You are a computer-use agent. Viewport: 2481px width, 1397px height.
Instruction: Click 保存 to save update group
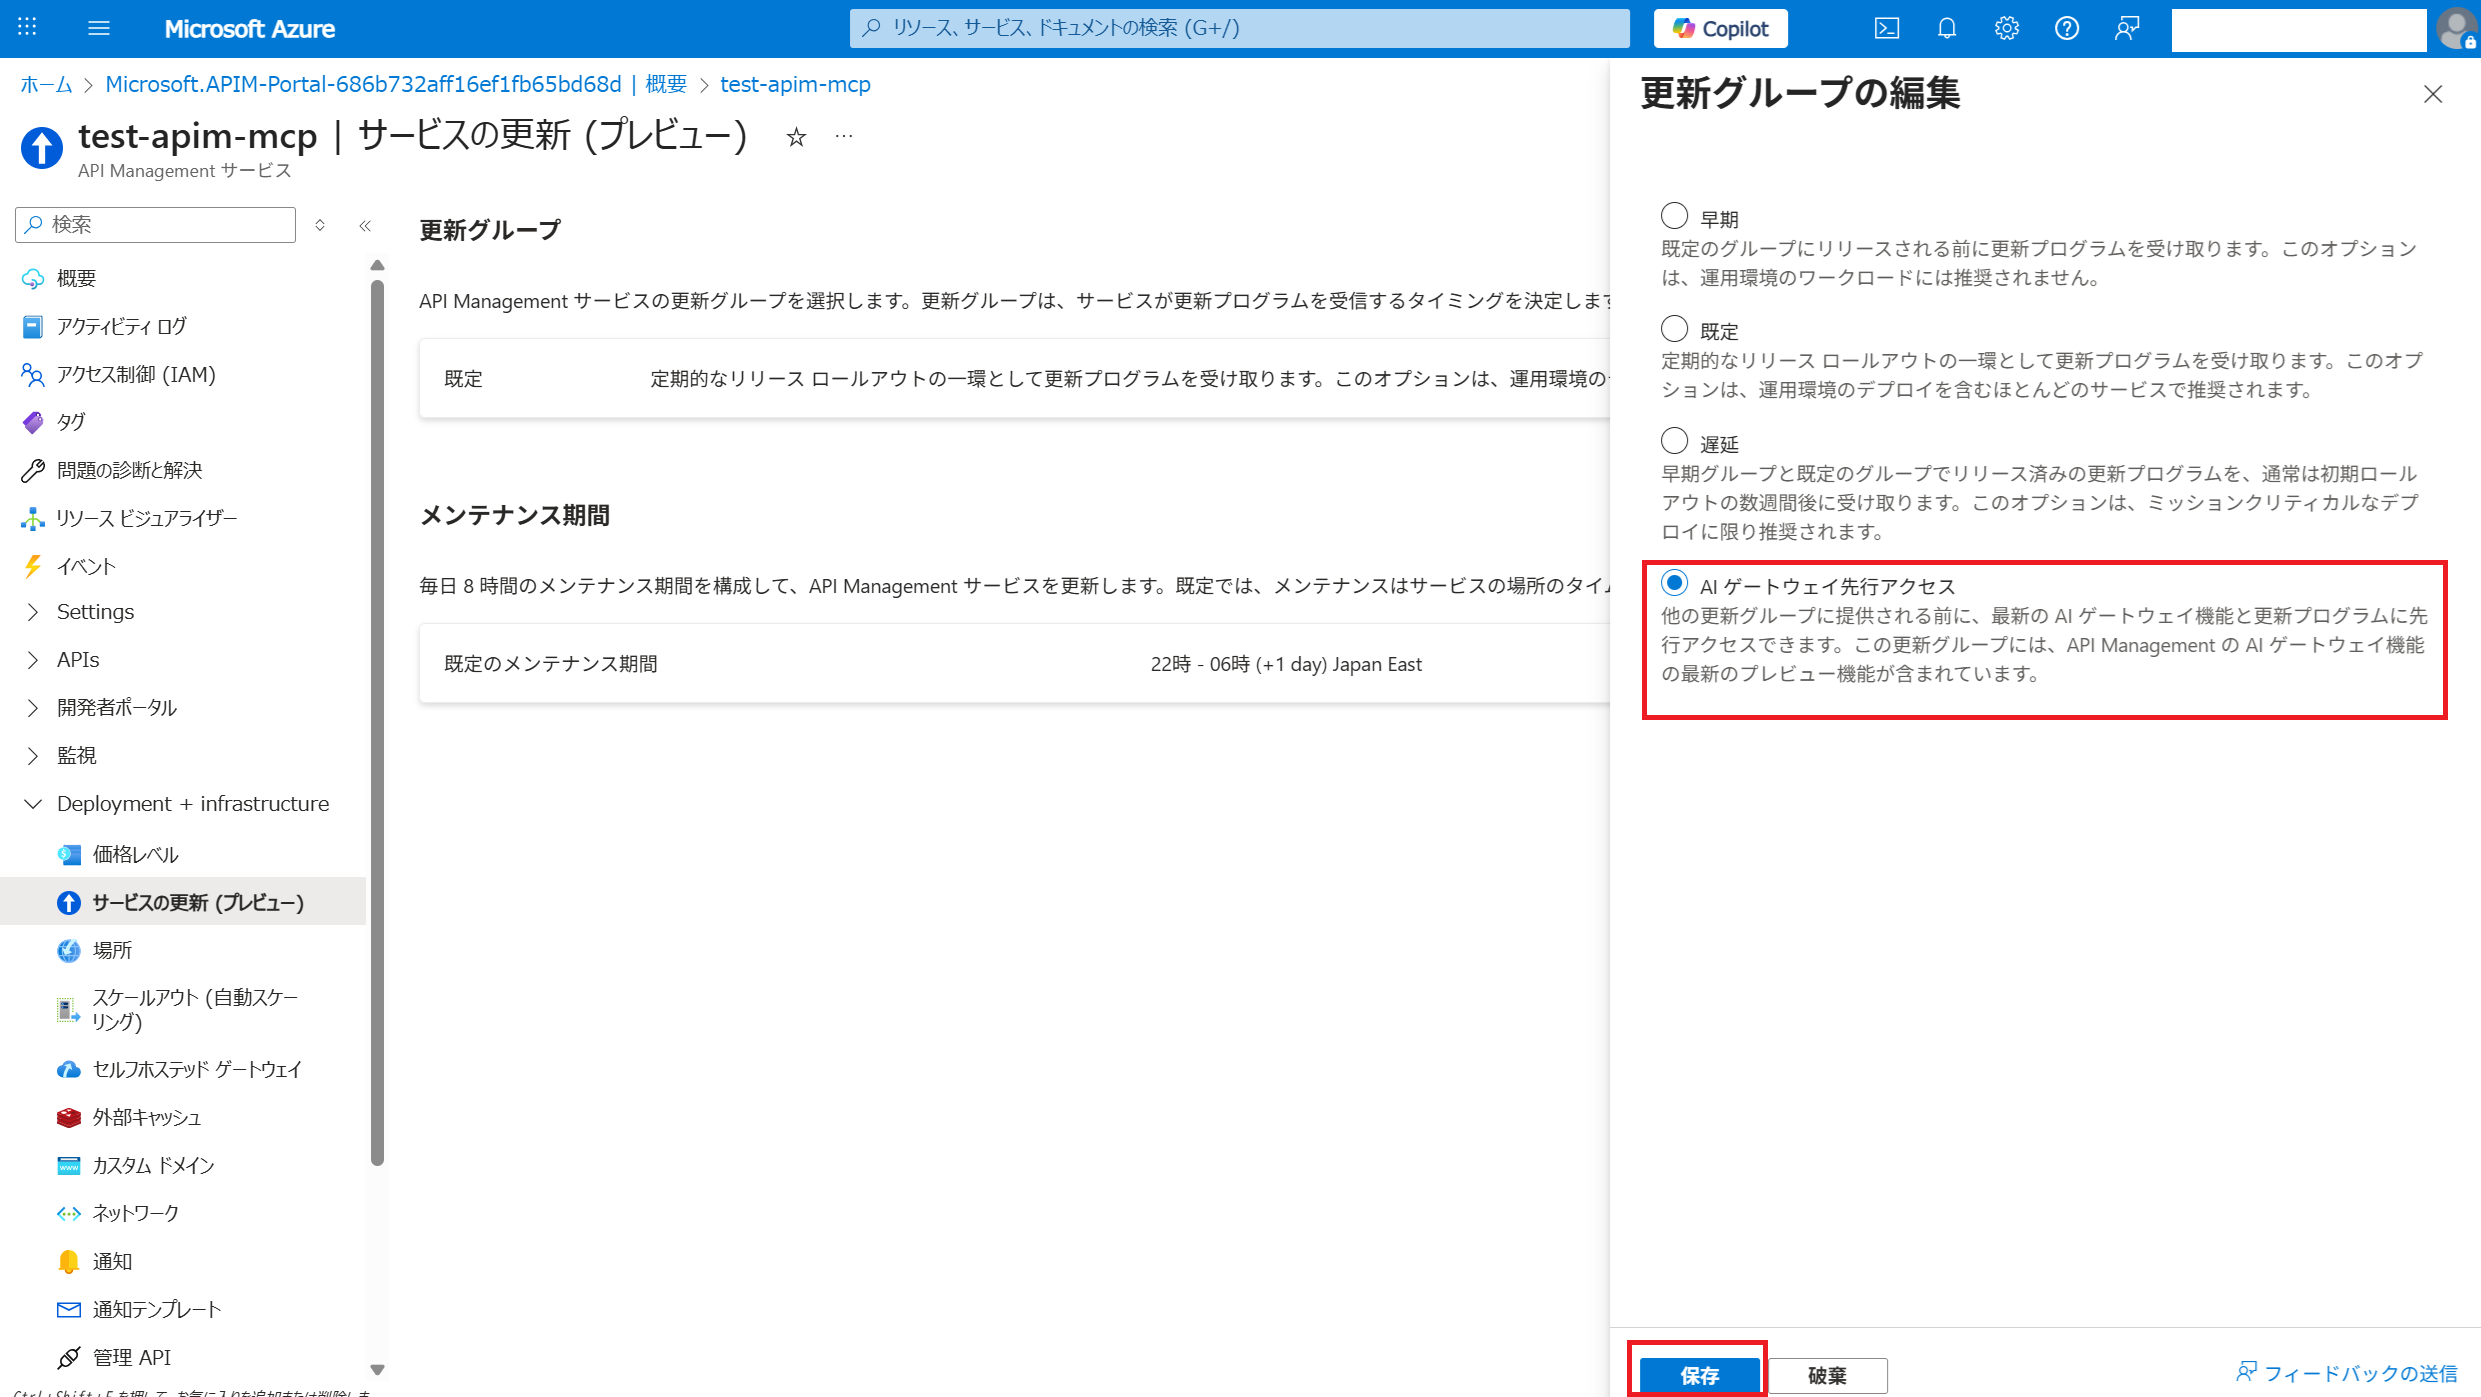pyautogui.click(x=1699, y=1375)
